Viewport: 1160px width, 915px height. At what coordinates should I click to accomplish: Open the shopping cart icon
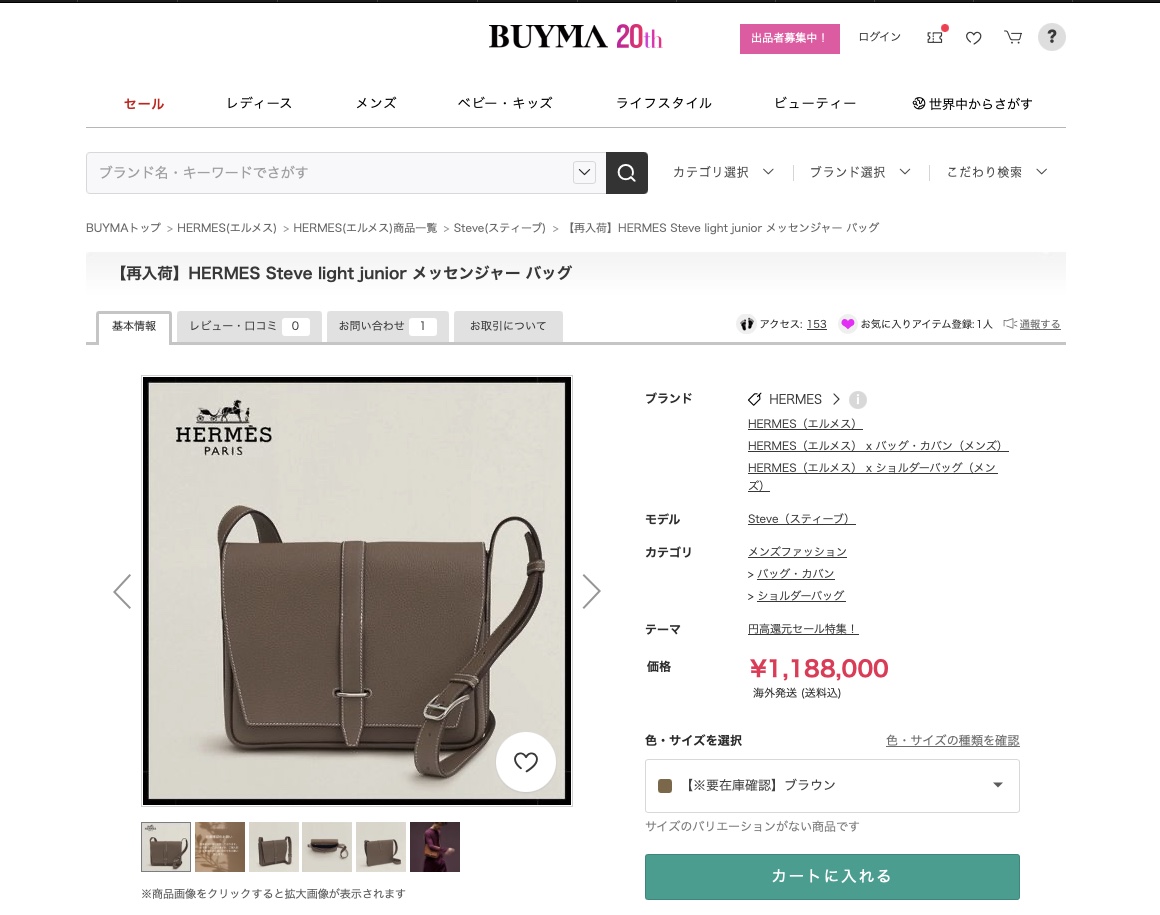1013,37
